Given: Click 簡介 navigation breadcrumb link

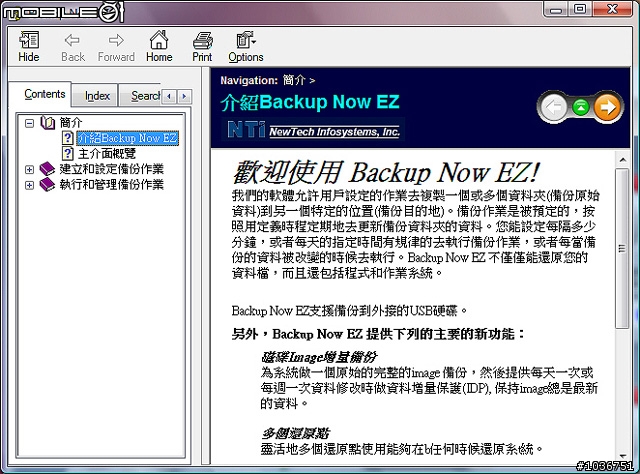Looking at the screenshot, I should (x=294, y=80).
